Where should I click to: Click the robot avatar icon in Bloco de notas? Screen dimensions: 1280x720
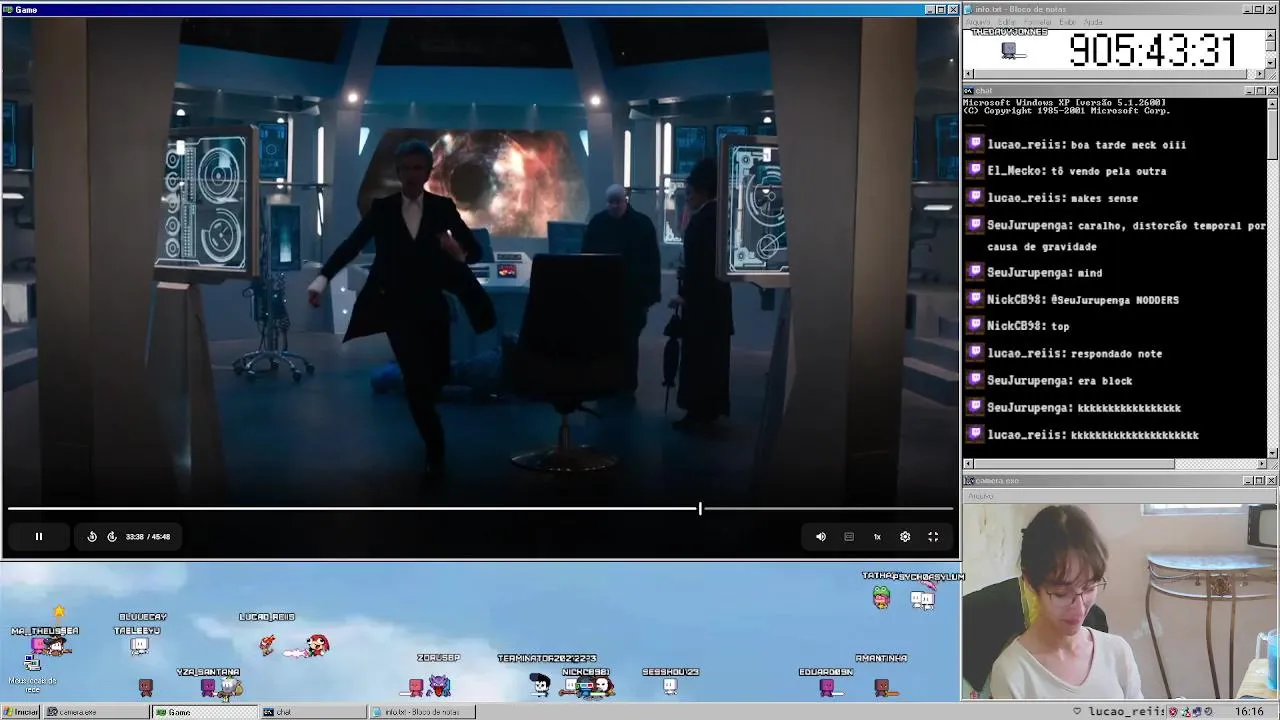(x=1009, y=49)
